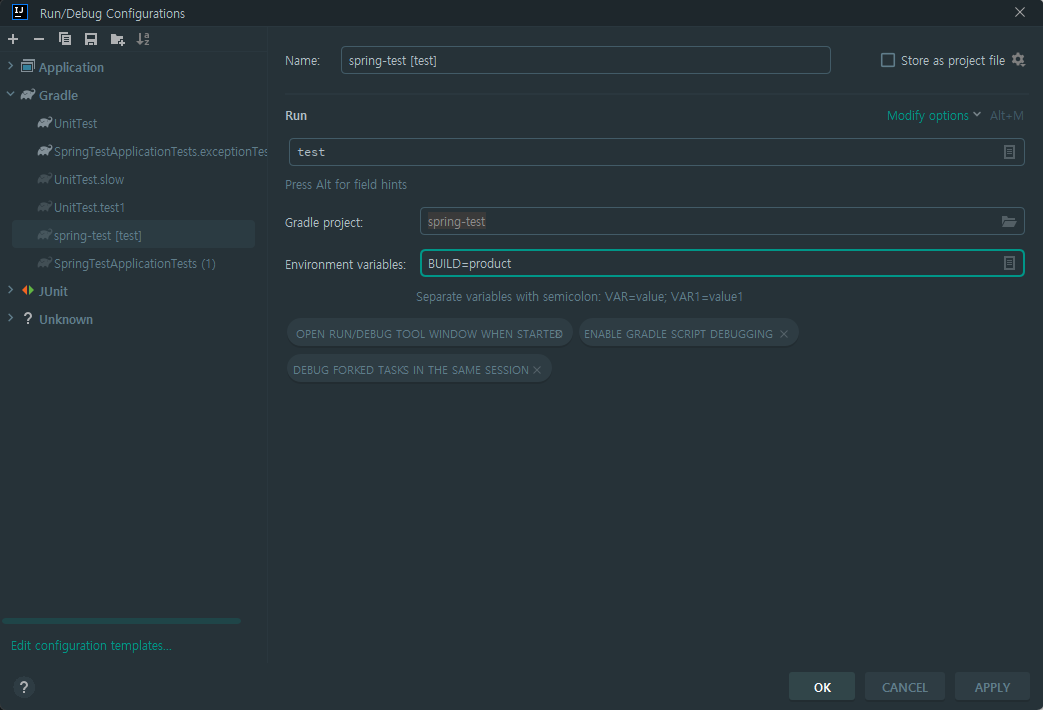Expand the Run tasks field with its list icon
Viewport: 1043px width, 710px height.
(1009, 152)
